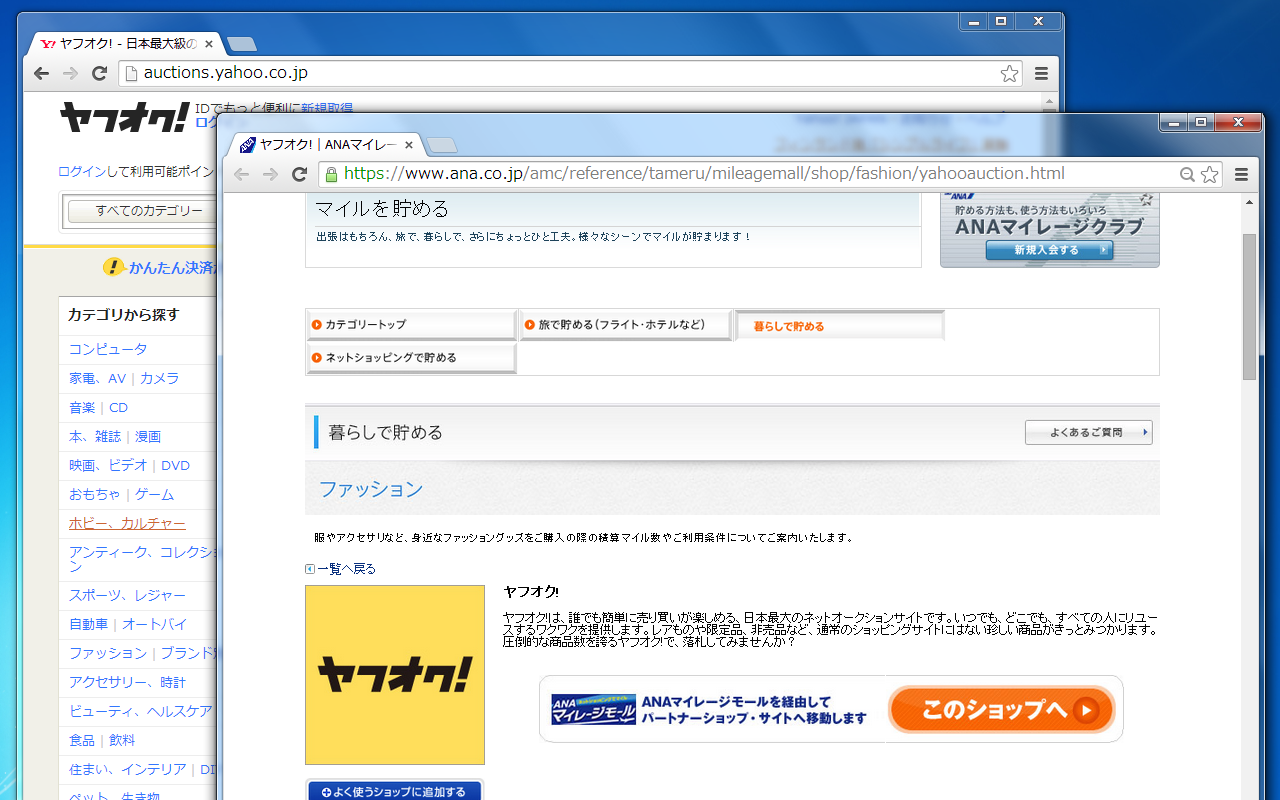
Task: Open カメラ category link
Action: pos(159,378)
